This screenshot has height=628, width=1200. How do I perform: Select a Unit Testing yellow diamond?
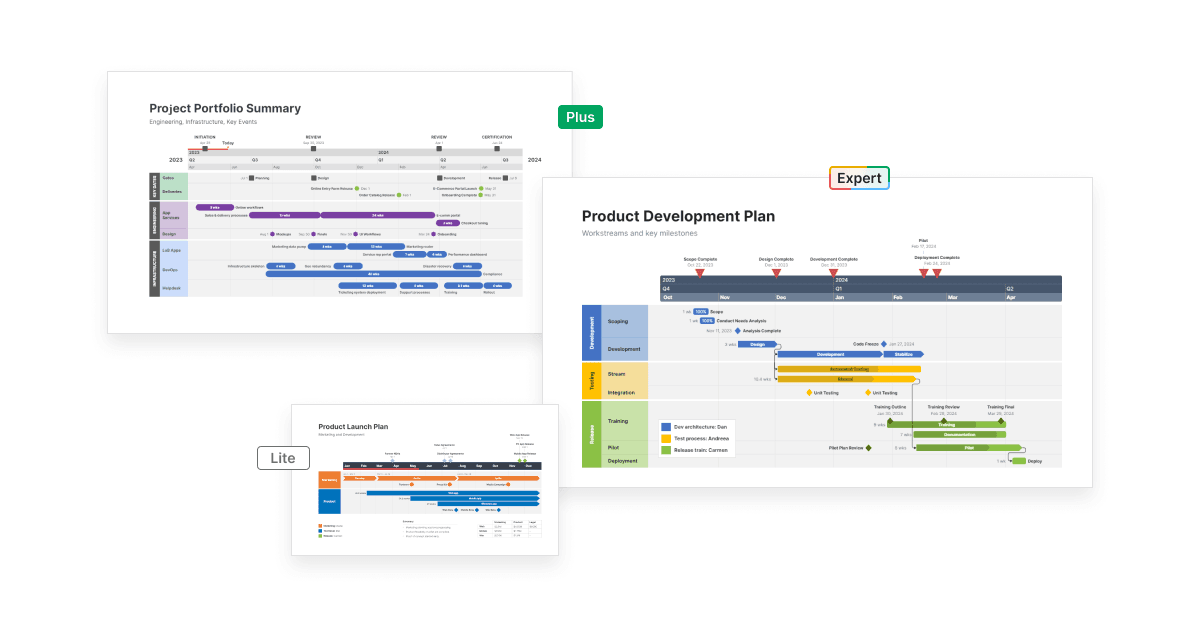pos(808,392)
